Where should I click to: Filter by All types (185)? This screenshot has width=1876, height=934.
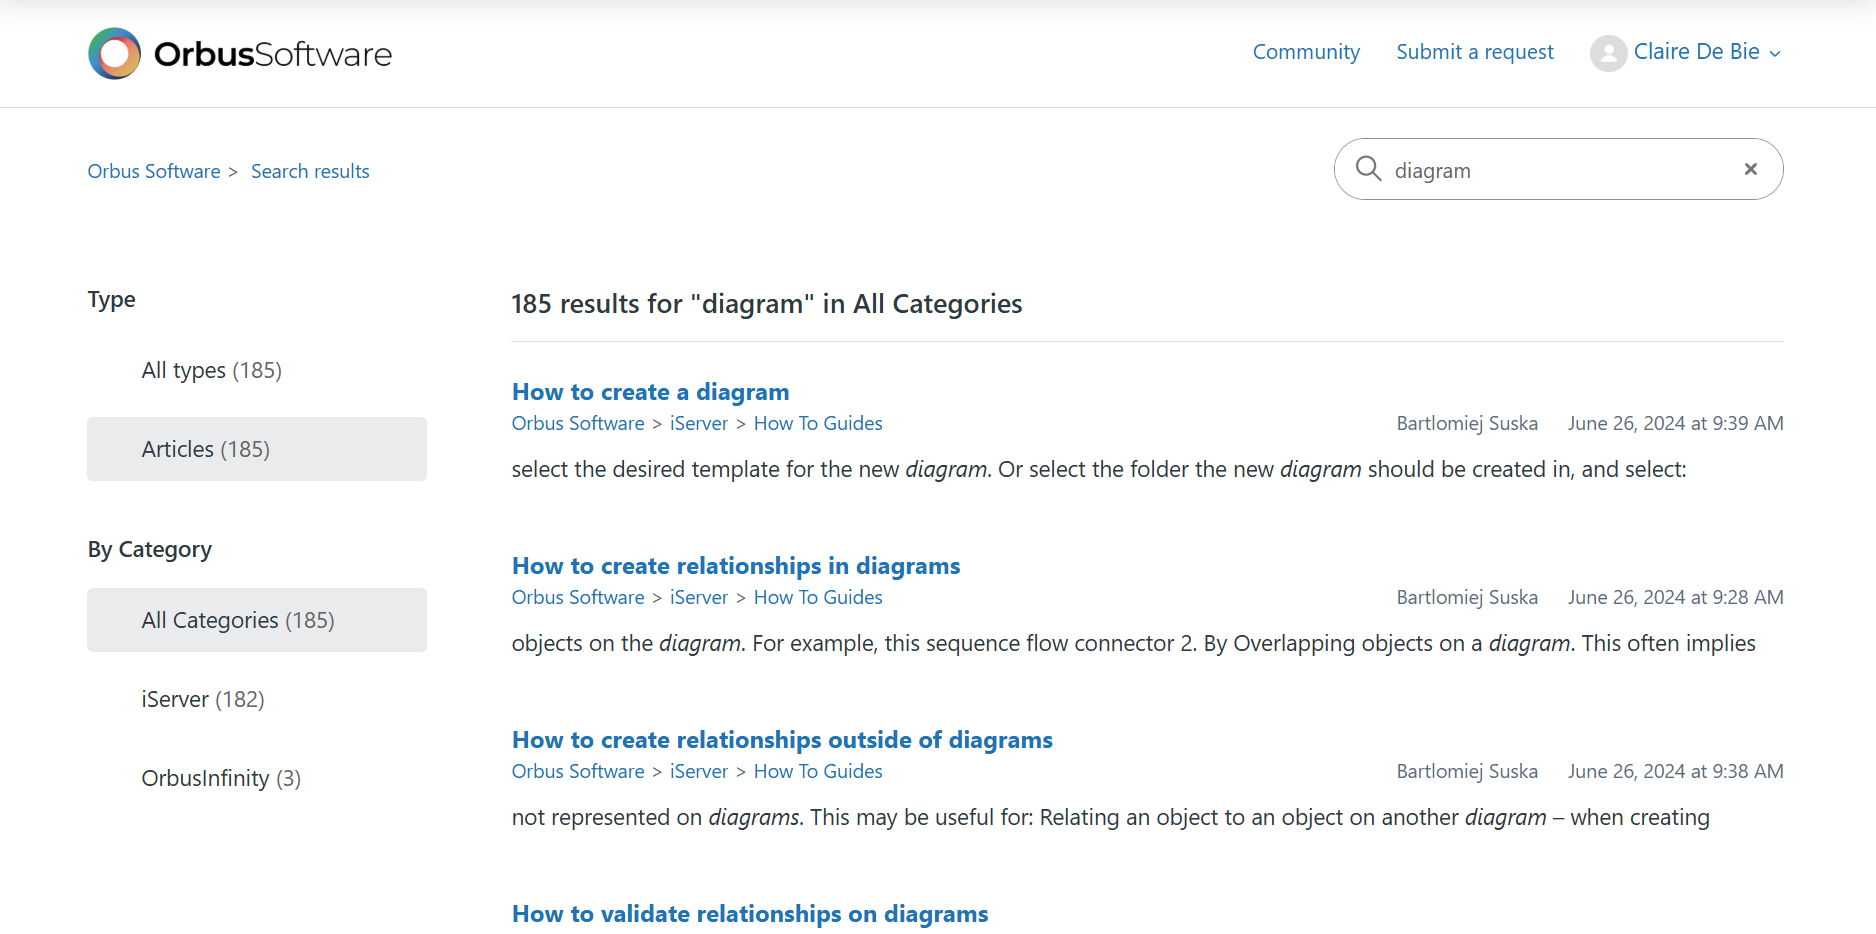(x=212, y=370)
